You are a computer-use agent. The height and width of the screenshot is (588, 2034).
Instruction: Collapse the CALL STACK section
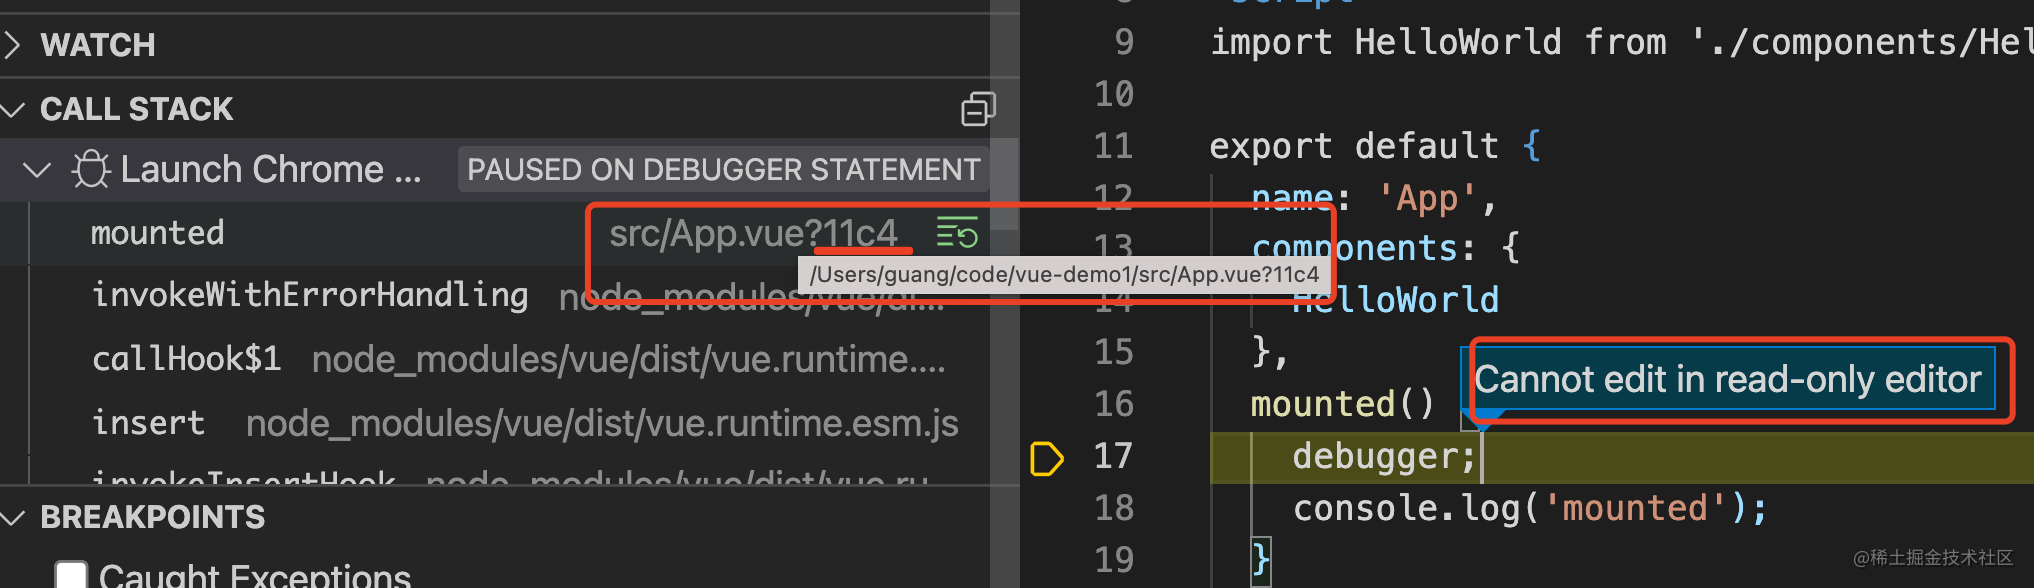tap(13, 109)
